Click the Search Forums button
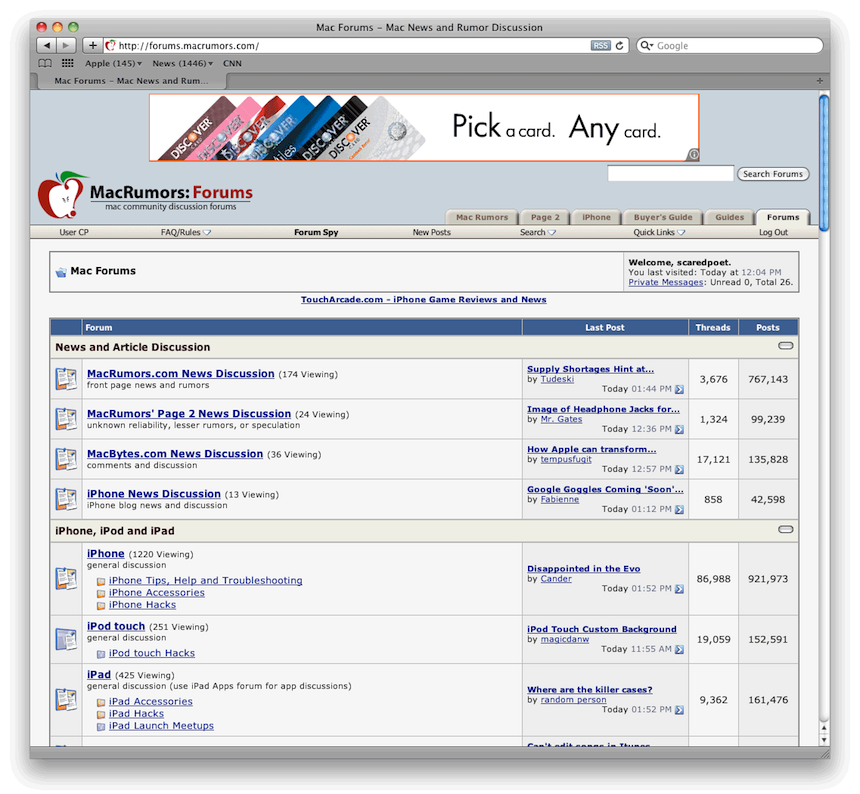Image resolution: width=860 pixels, height=794 pixels. click(773, 174)
